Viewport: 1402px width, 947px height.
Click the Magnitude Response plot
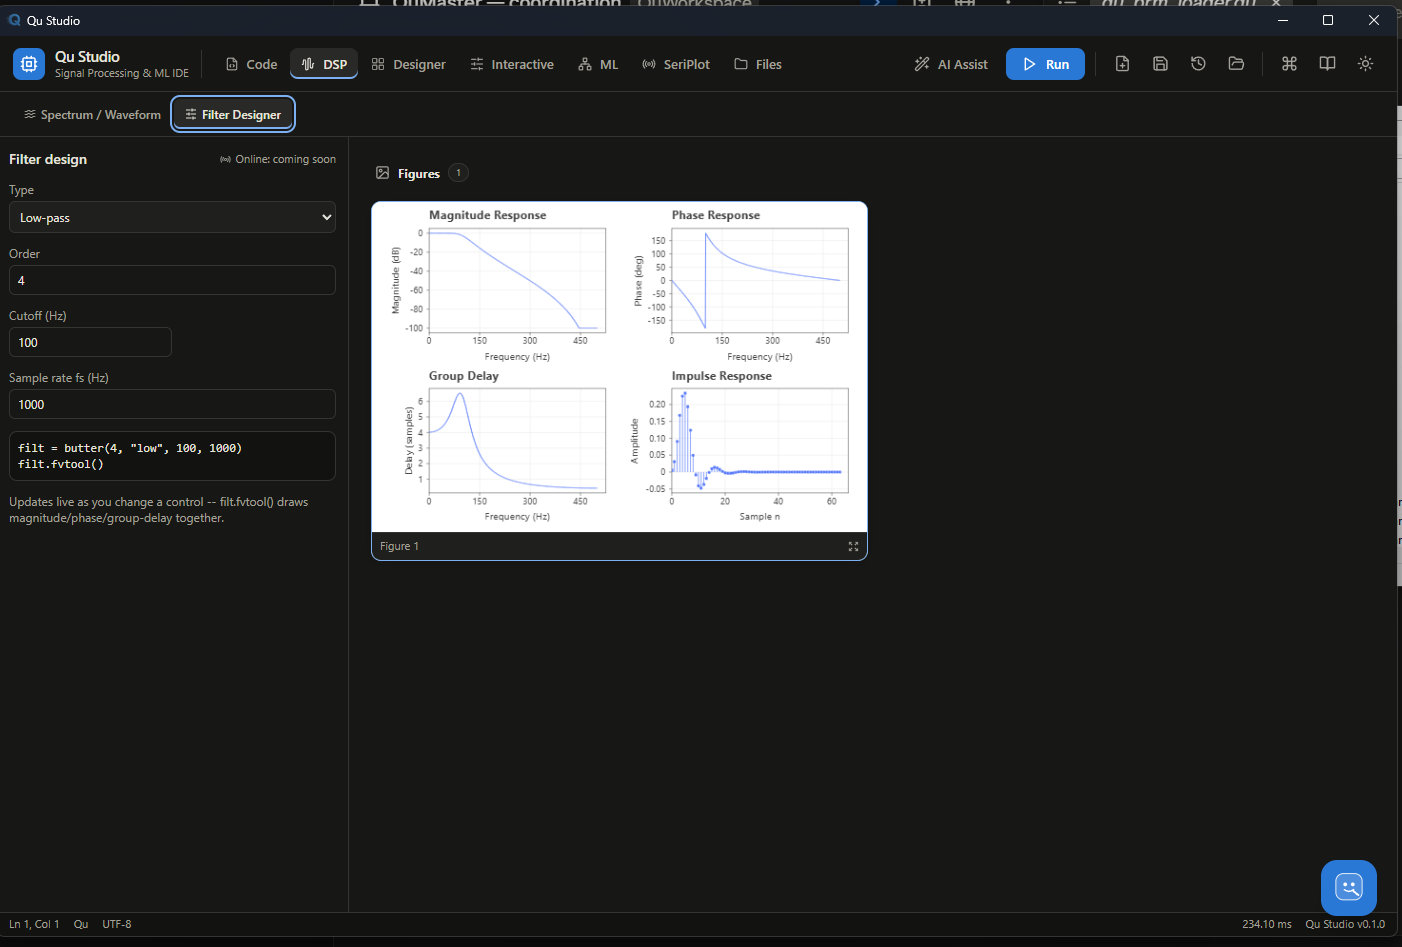[517, 280]
